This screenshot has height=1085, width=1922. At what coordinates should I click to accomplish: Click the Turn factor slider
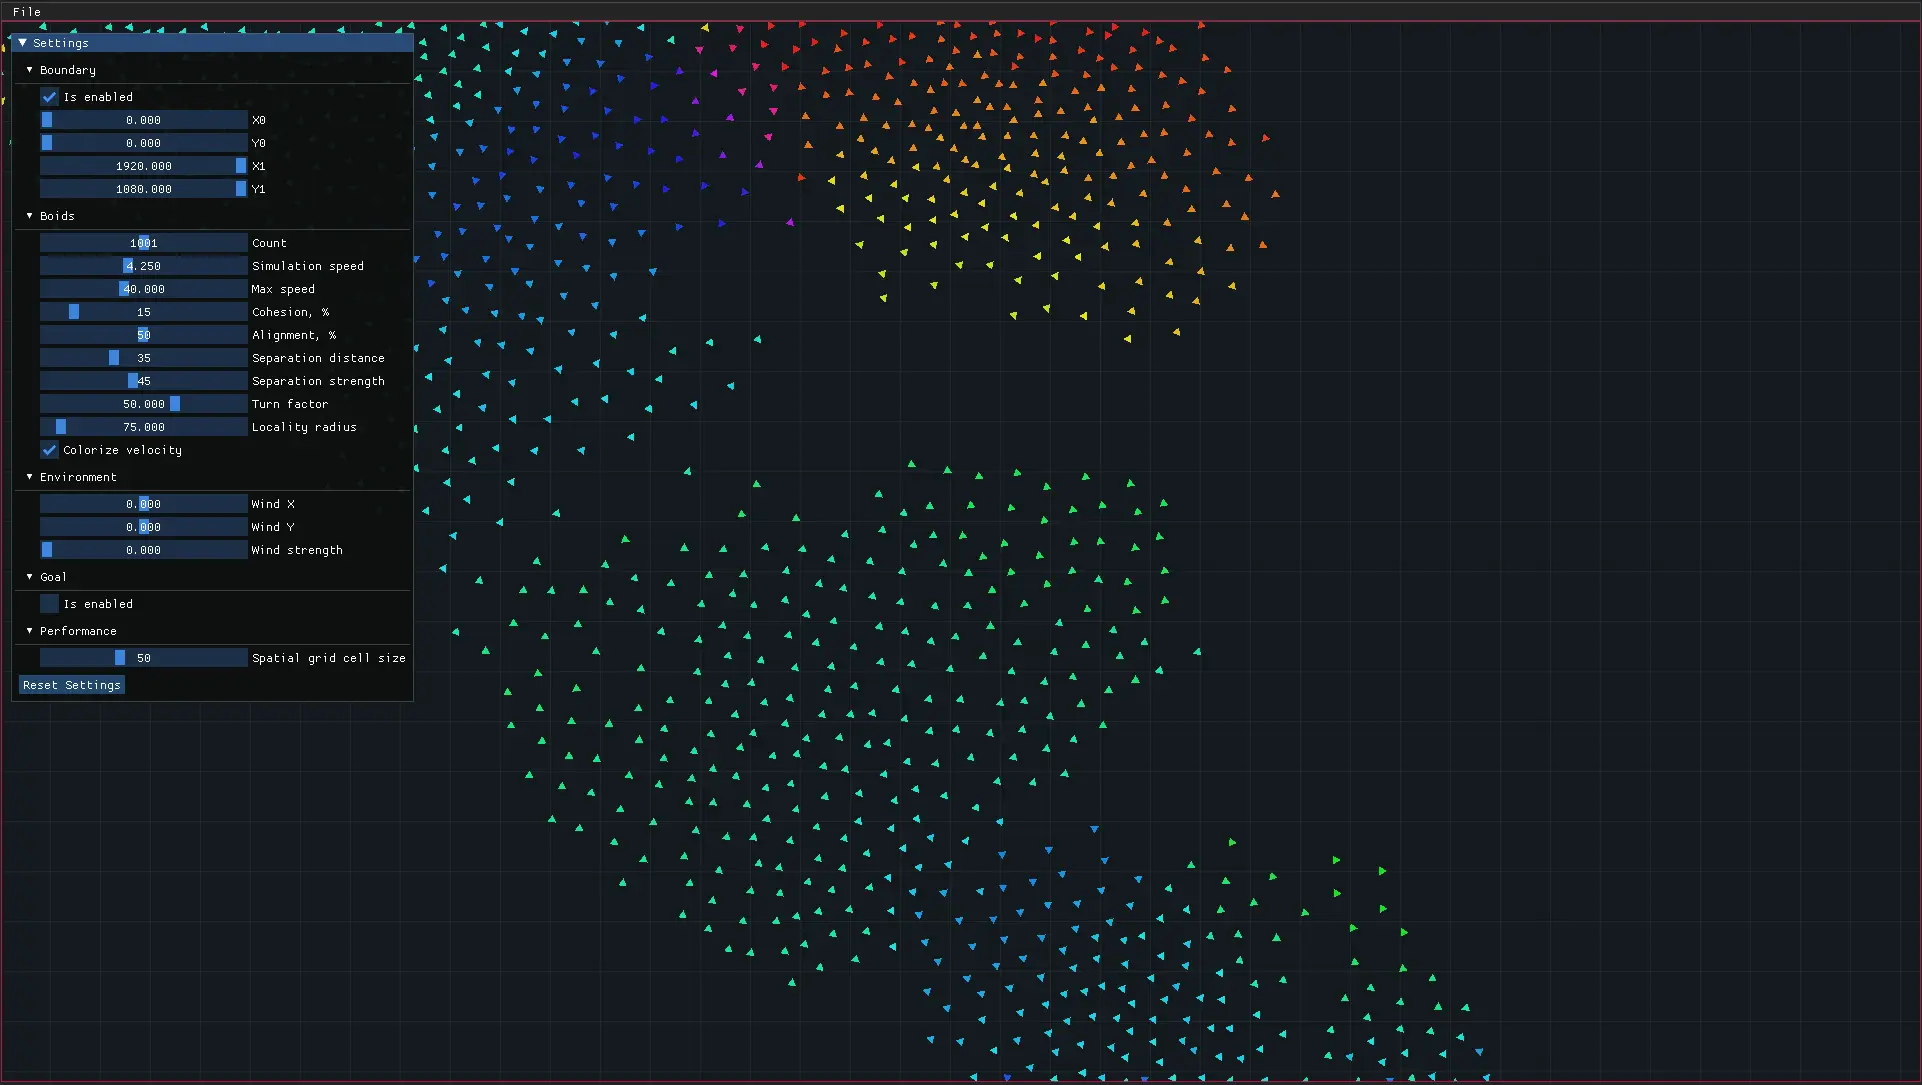143,403
